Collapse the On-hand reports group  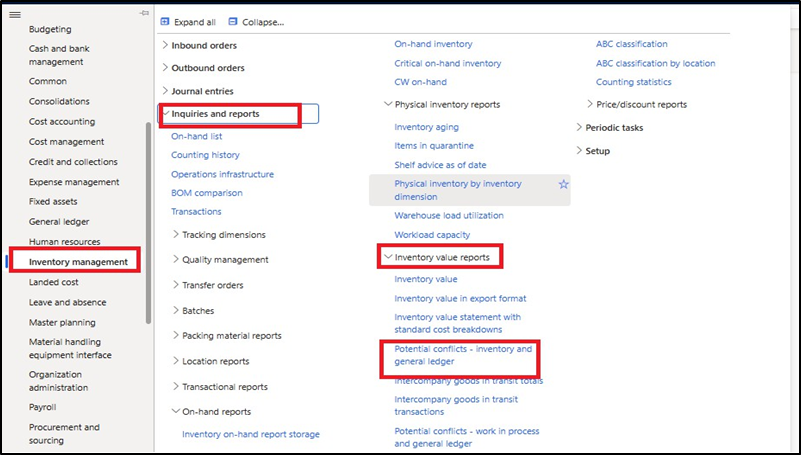pyautogui.click(x=175, y=411)
